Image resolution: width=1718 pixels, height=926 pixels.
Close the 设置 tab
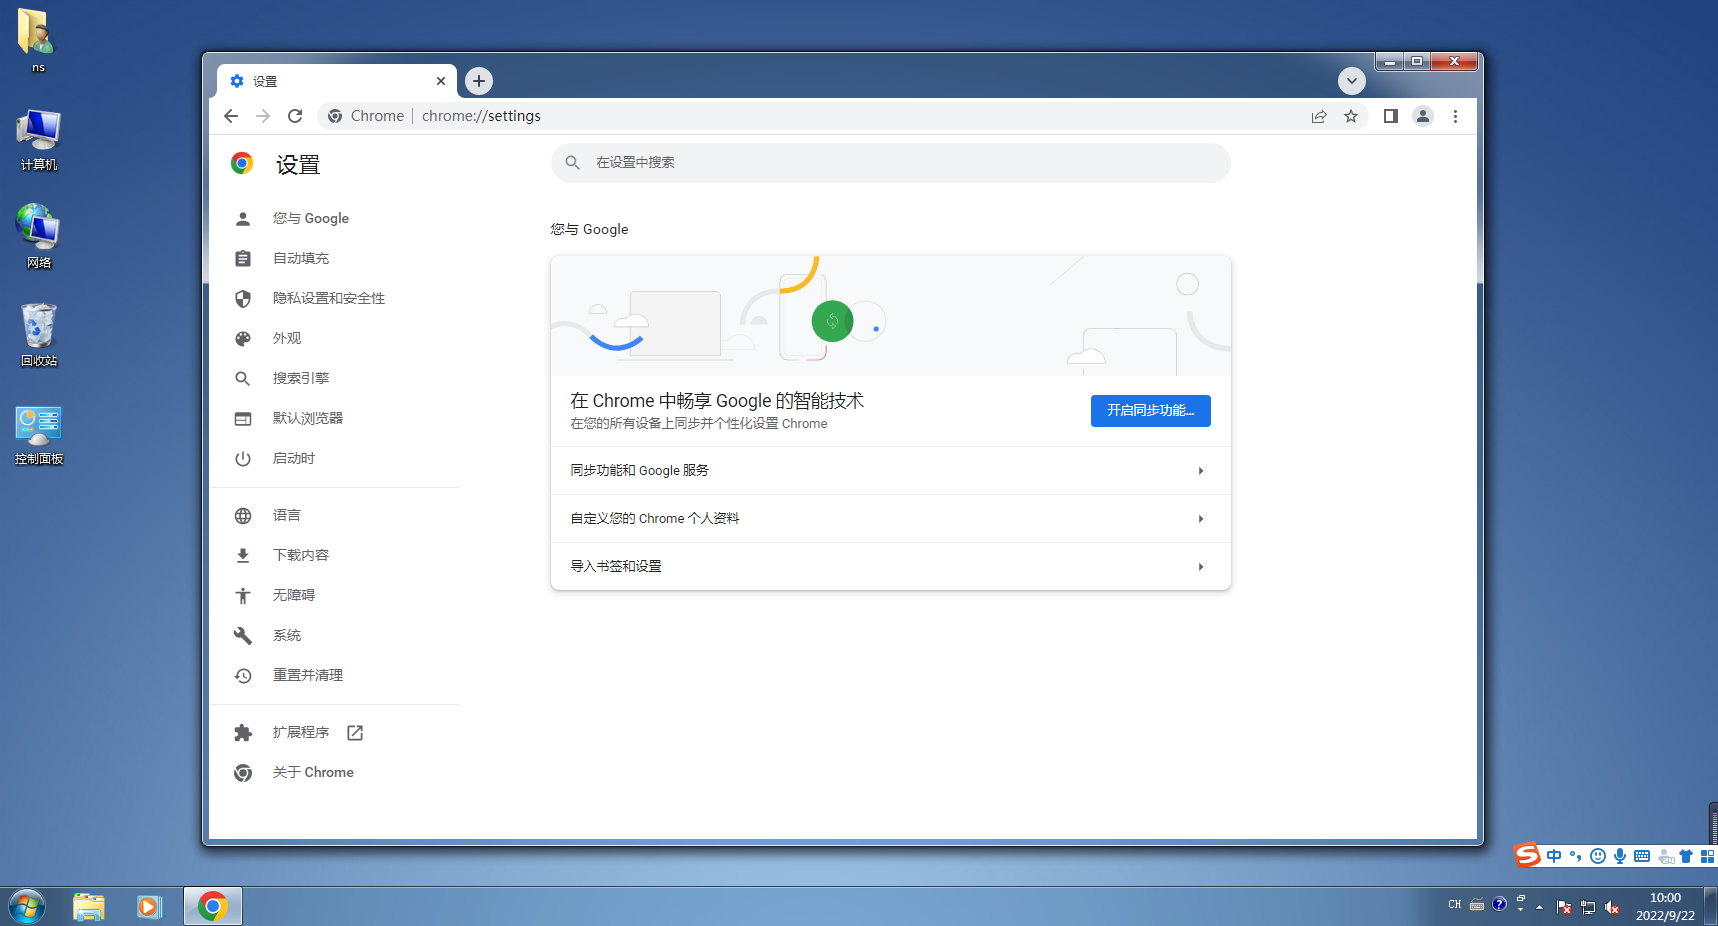coord(441,81)
